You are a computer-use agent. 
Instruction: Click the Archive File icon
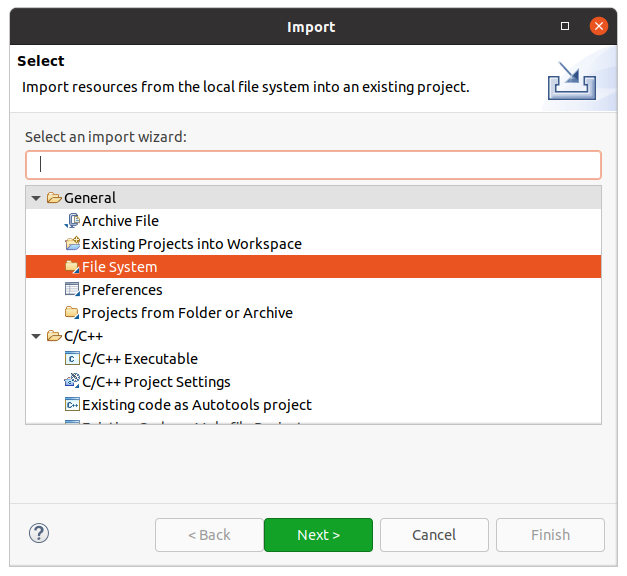coord(72,221)
